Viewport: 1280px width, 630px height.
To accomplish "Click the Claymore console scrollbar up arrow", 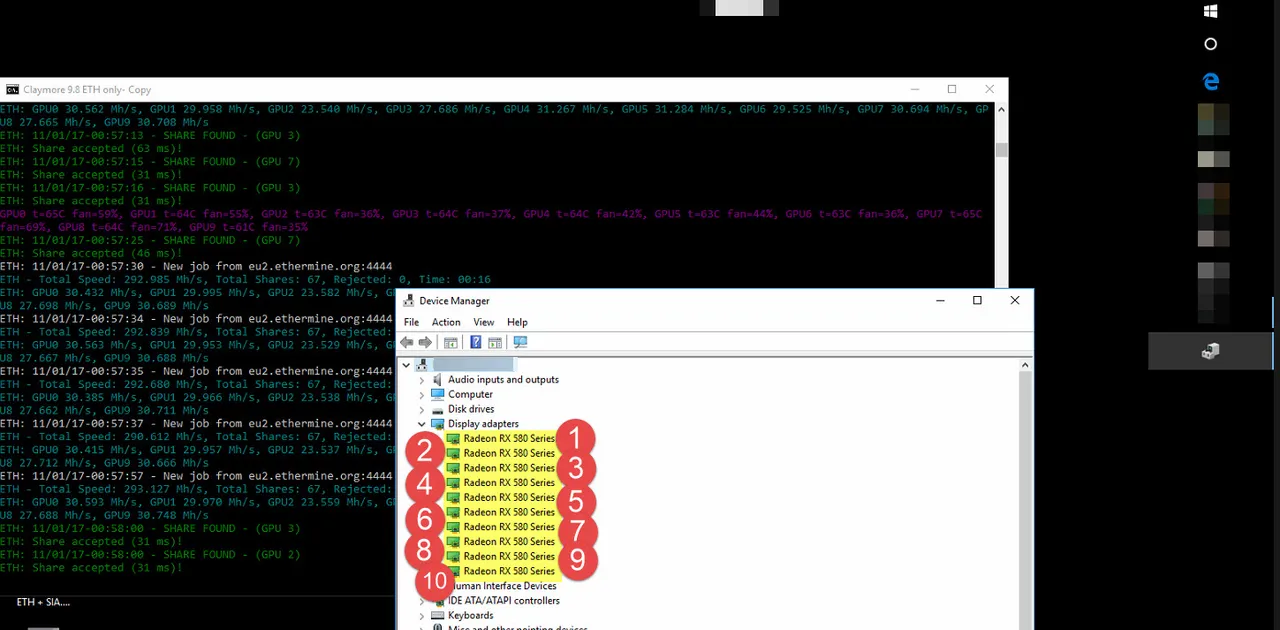I will click(x=1001, y=109).
